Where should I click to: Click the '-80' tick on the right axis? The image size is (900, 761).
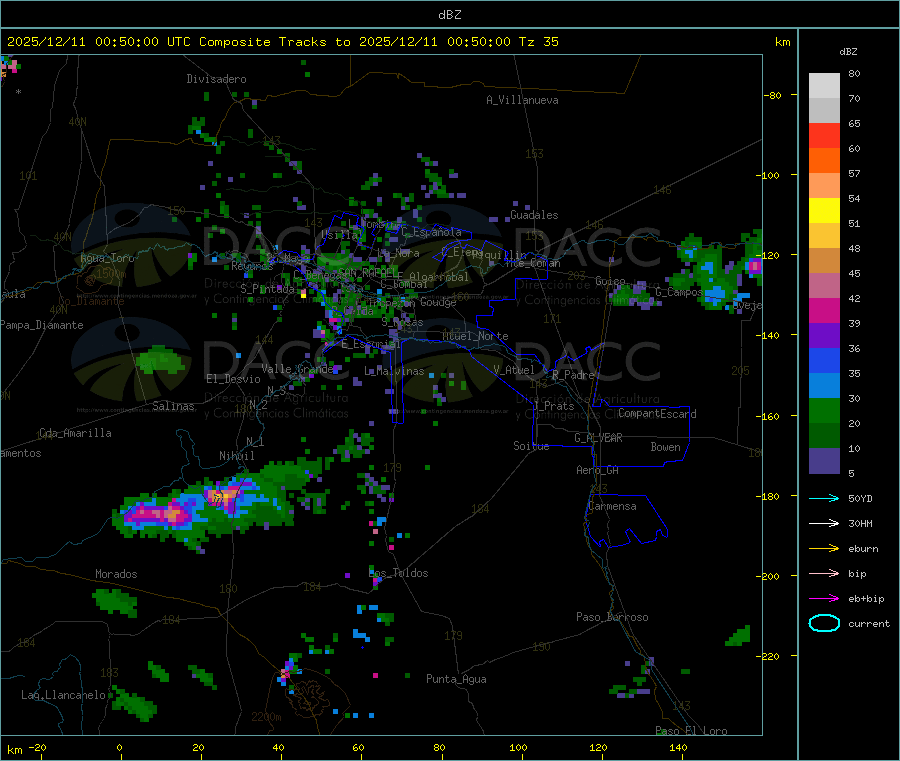771,95
